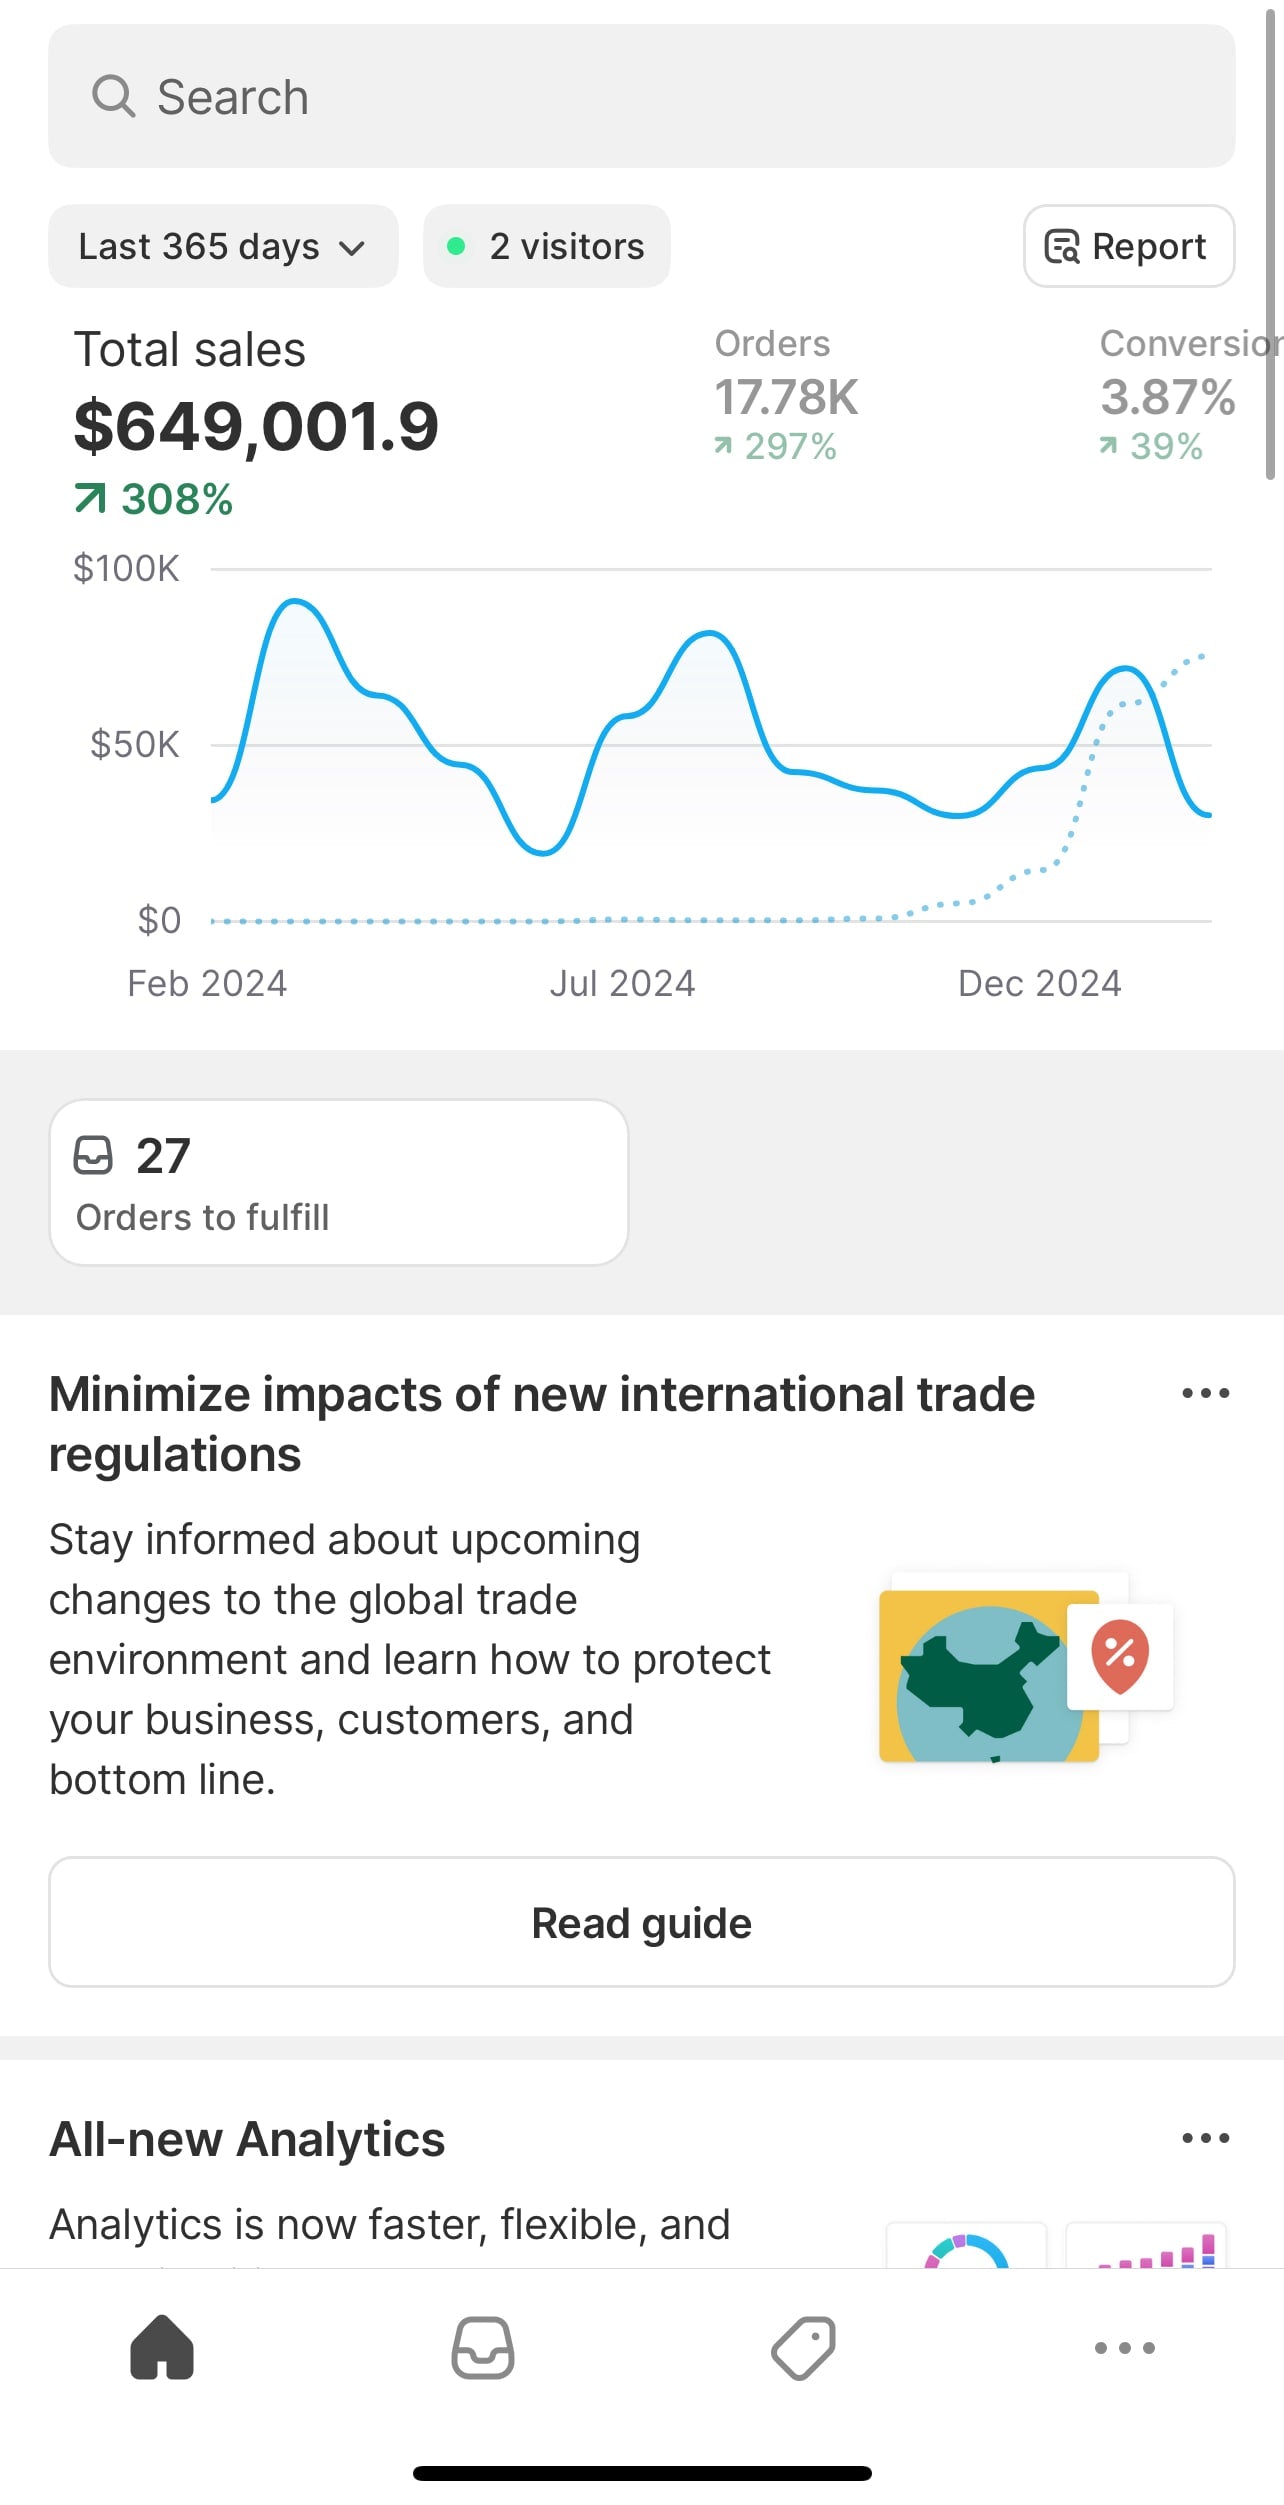Screen dimensions: 1284x2505
Task: Click the sales chart peak near Jul 2024
Action: coord(709,633)
